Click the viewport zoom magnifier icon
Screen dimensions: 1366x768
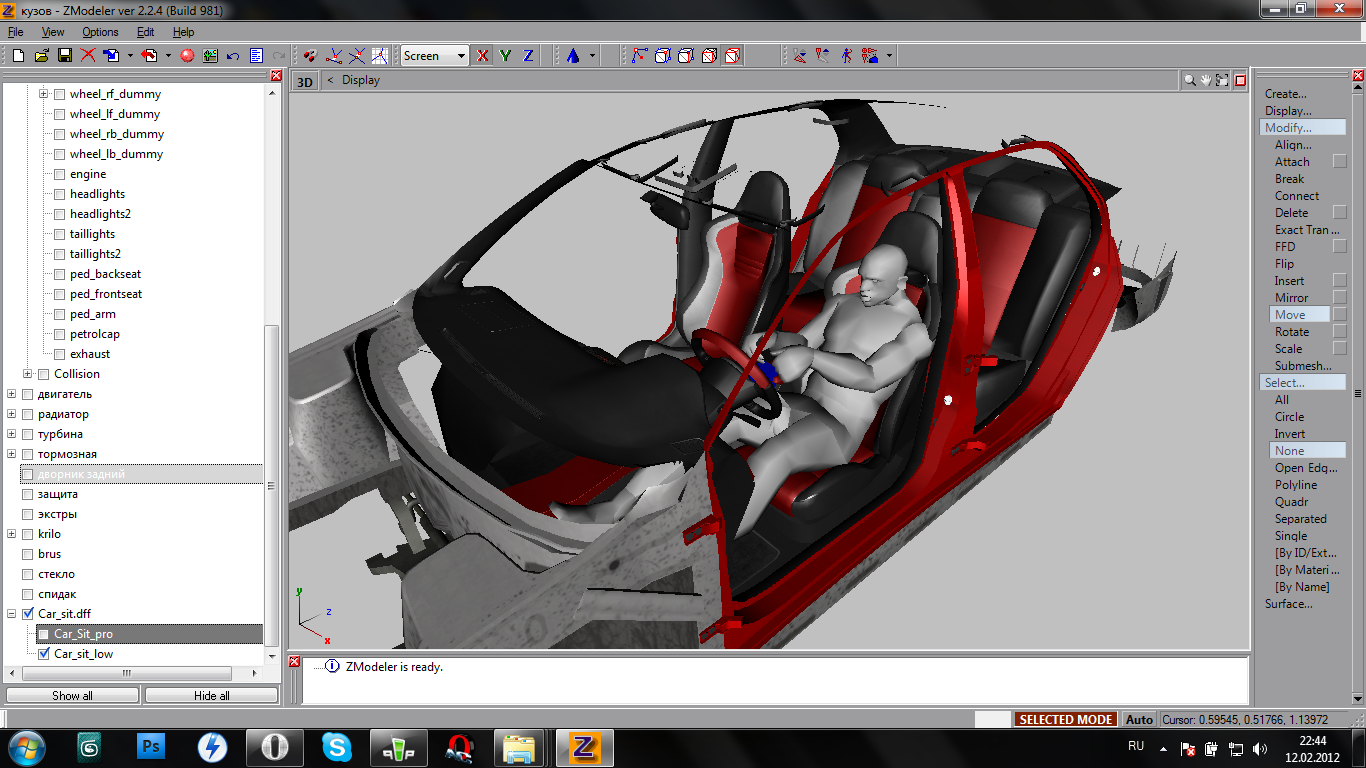click(x=1190, y=81)
